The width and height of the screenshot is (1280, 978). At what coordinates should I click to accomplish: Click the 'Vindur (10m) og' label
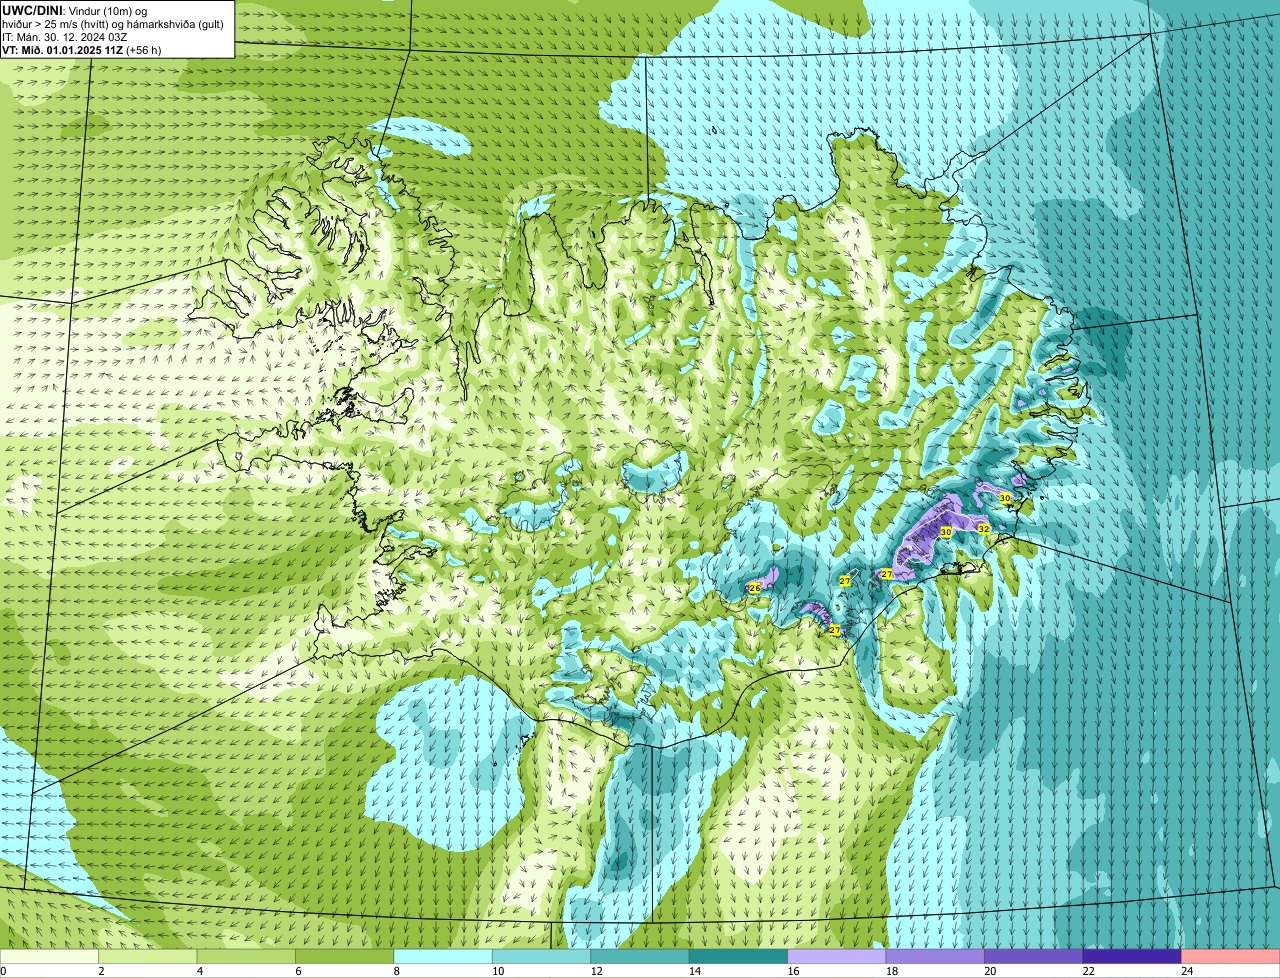108,11
